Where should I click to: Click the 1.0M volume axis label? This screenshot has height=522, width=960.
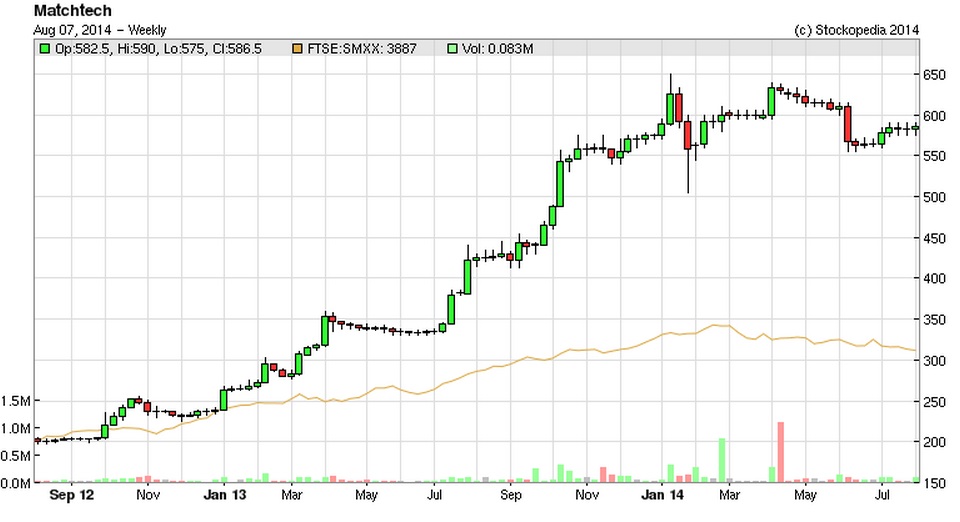(x=16, y=428)
